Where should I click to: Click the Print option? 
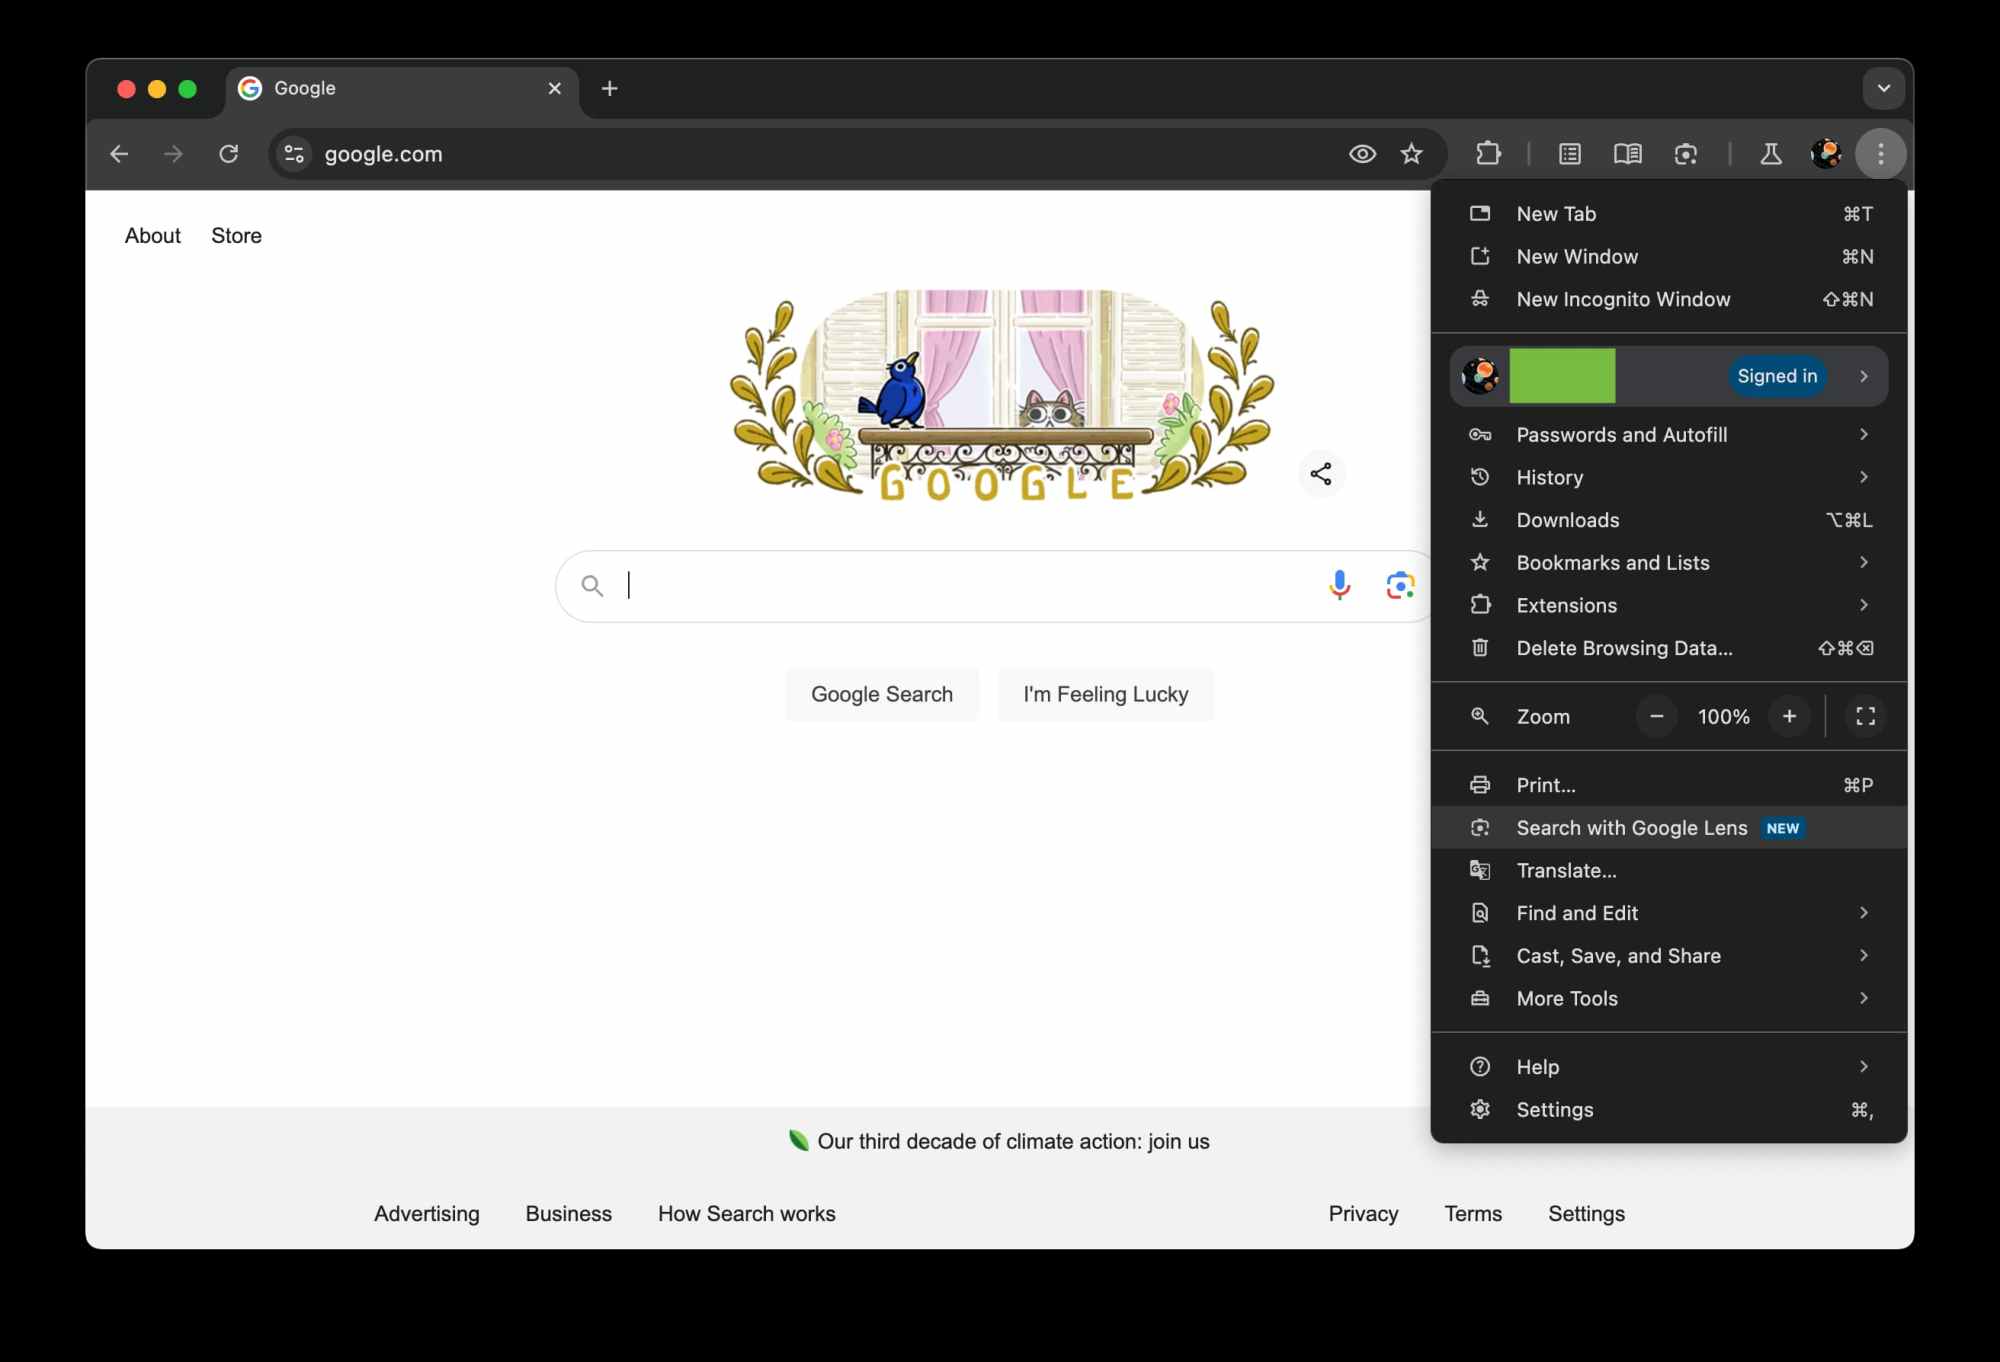tap(1546, 783)
